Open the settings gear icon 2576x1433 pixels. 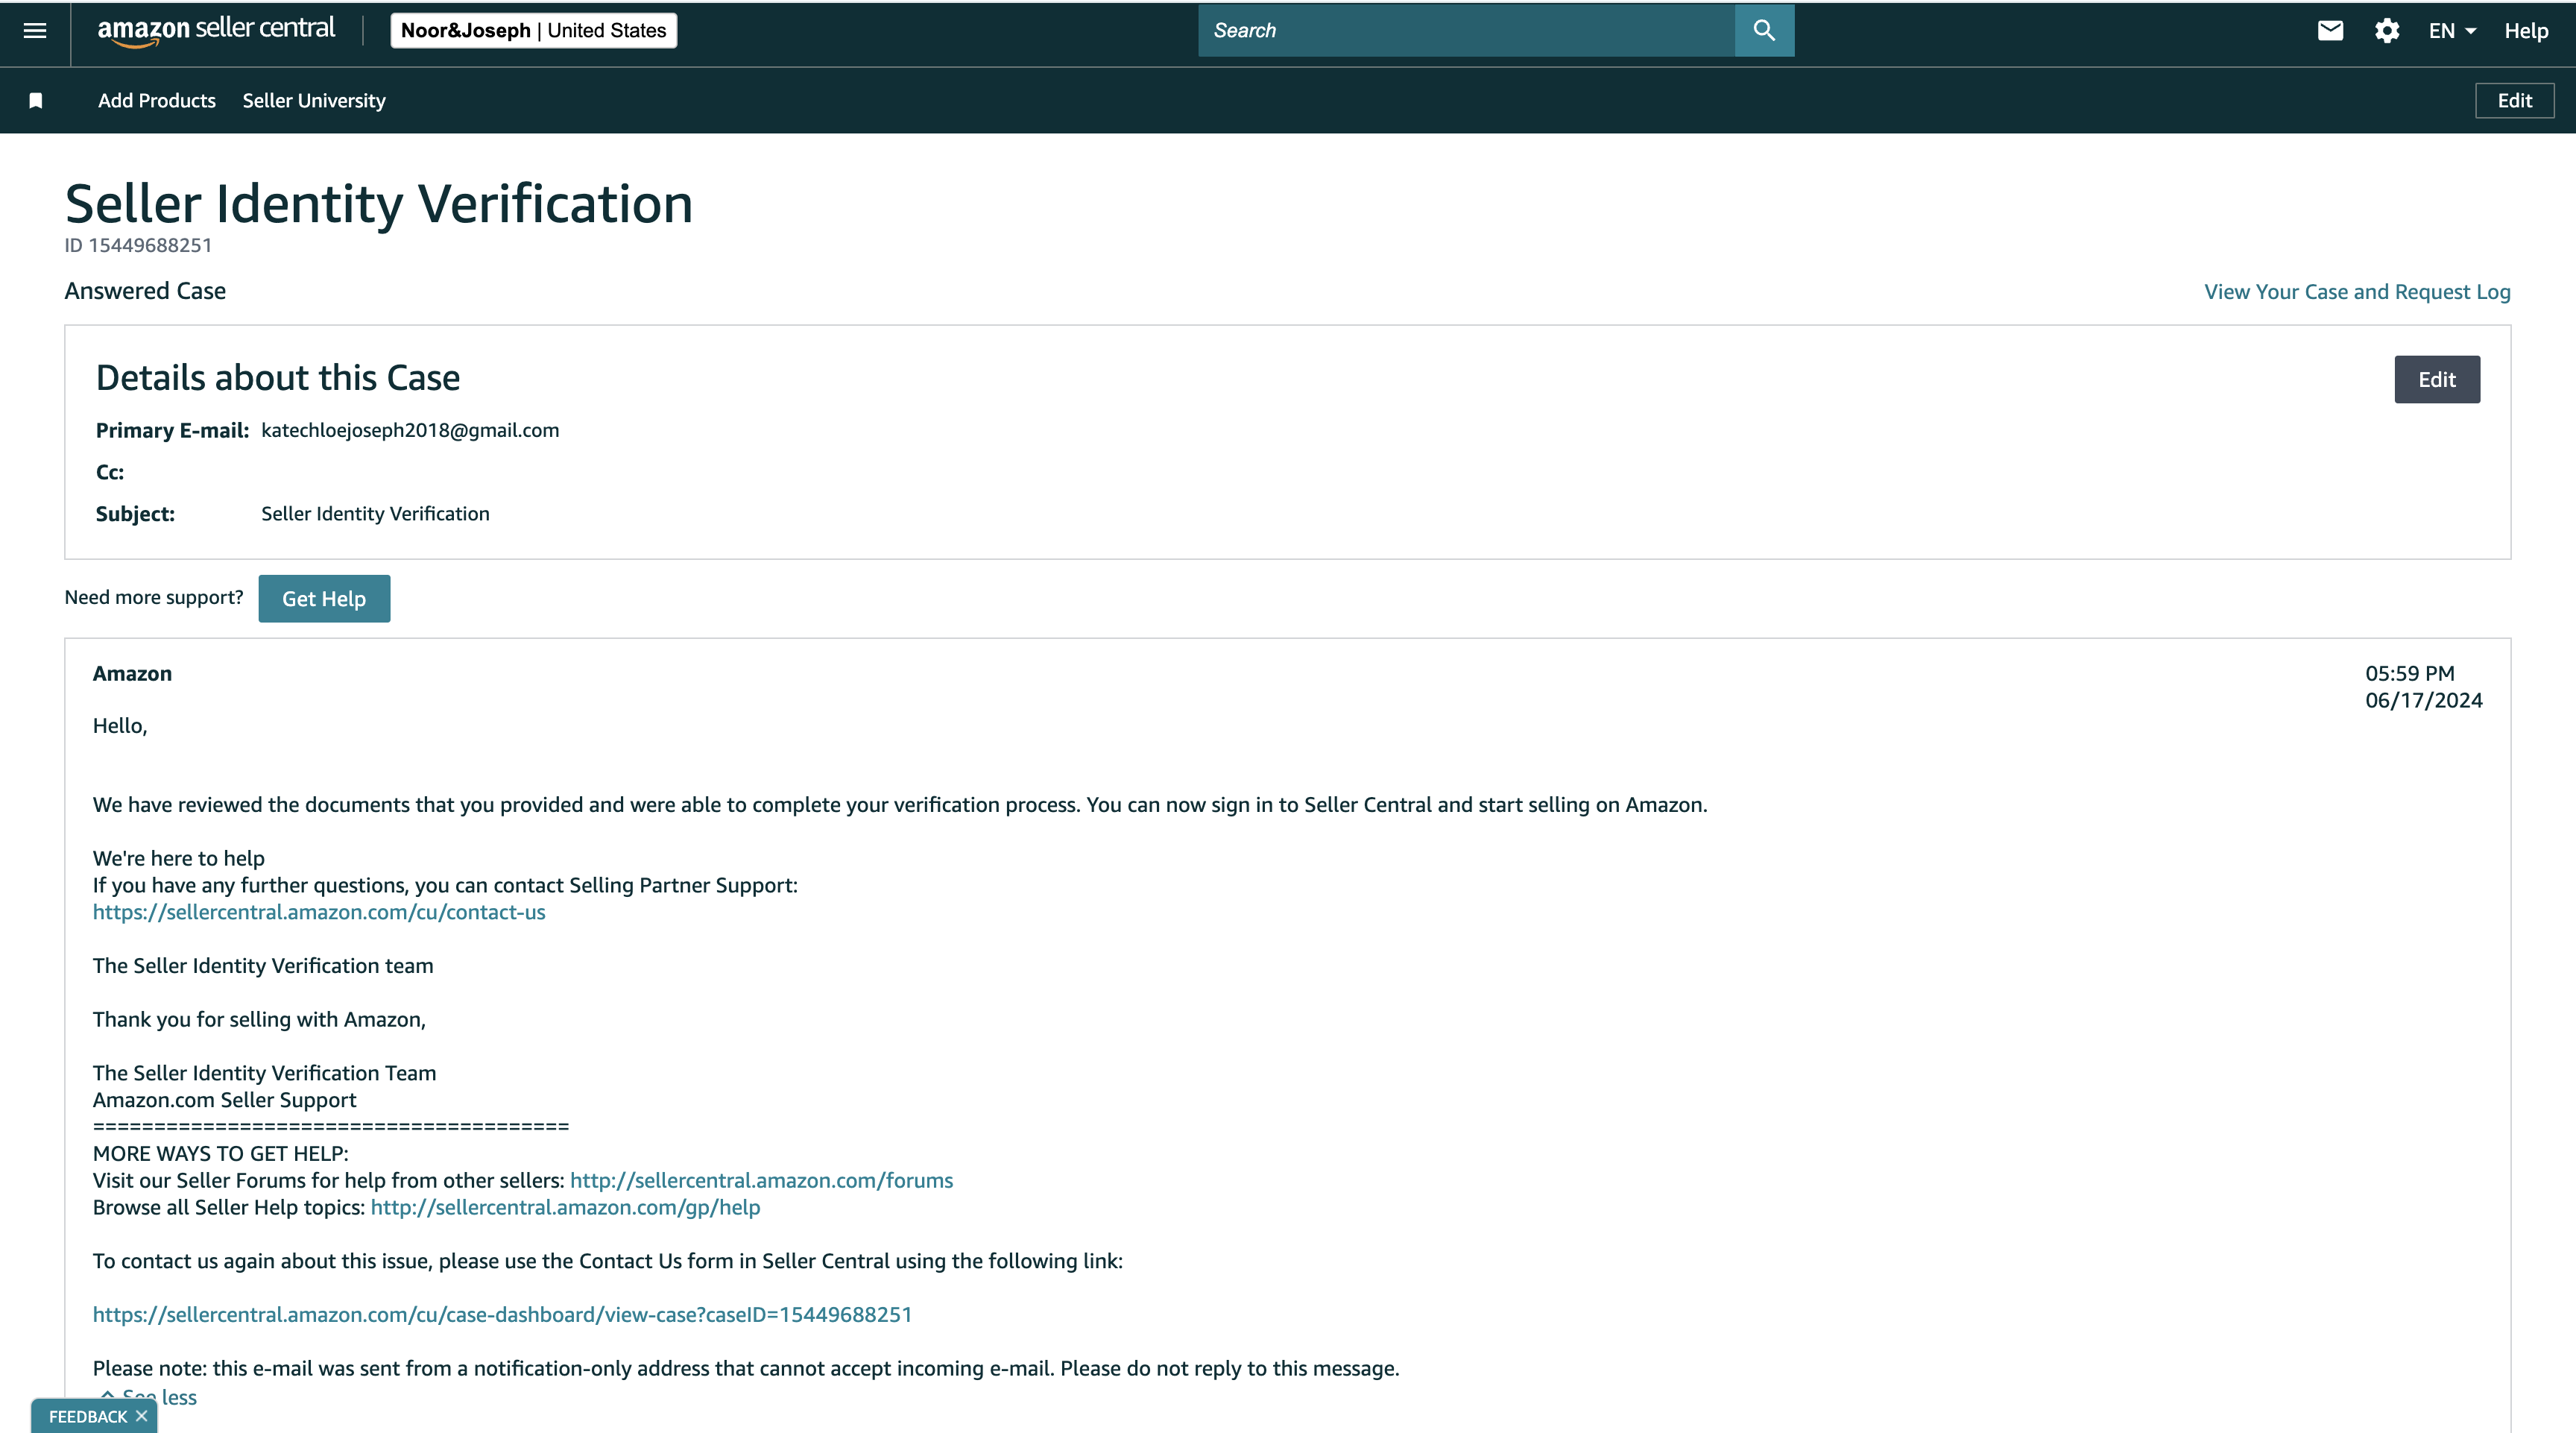point(2387,31)
